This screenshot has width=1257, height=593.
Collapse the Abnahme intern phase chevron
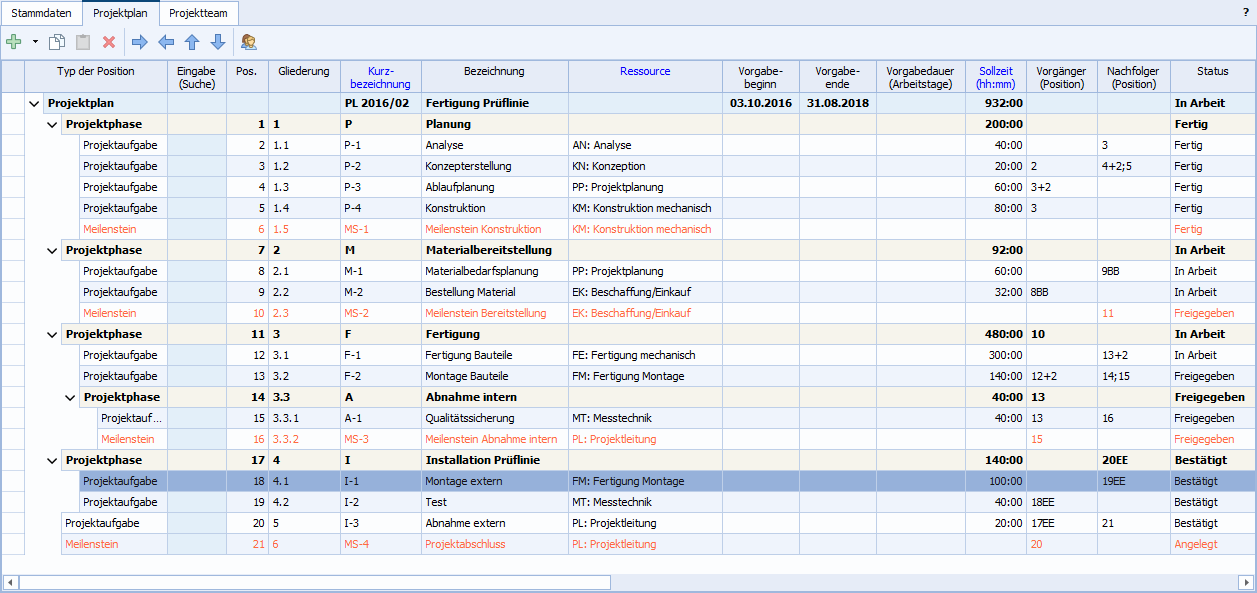[71, 397]
